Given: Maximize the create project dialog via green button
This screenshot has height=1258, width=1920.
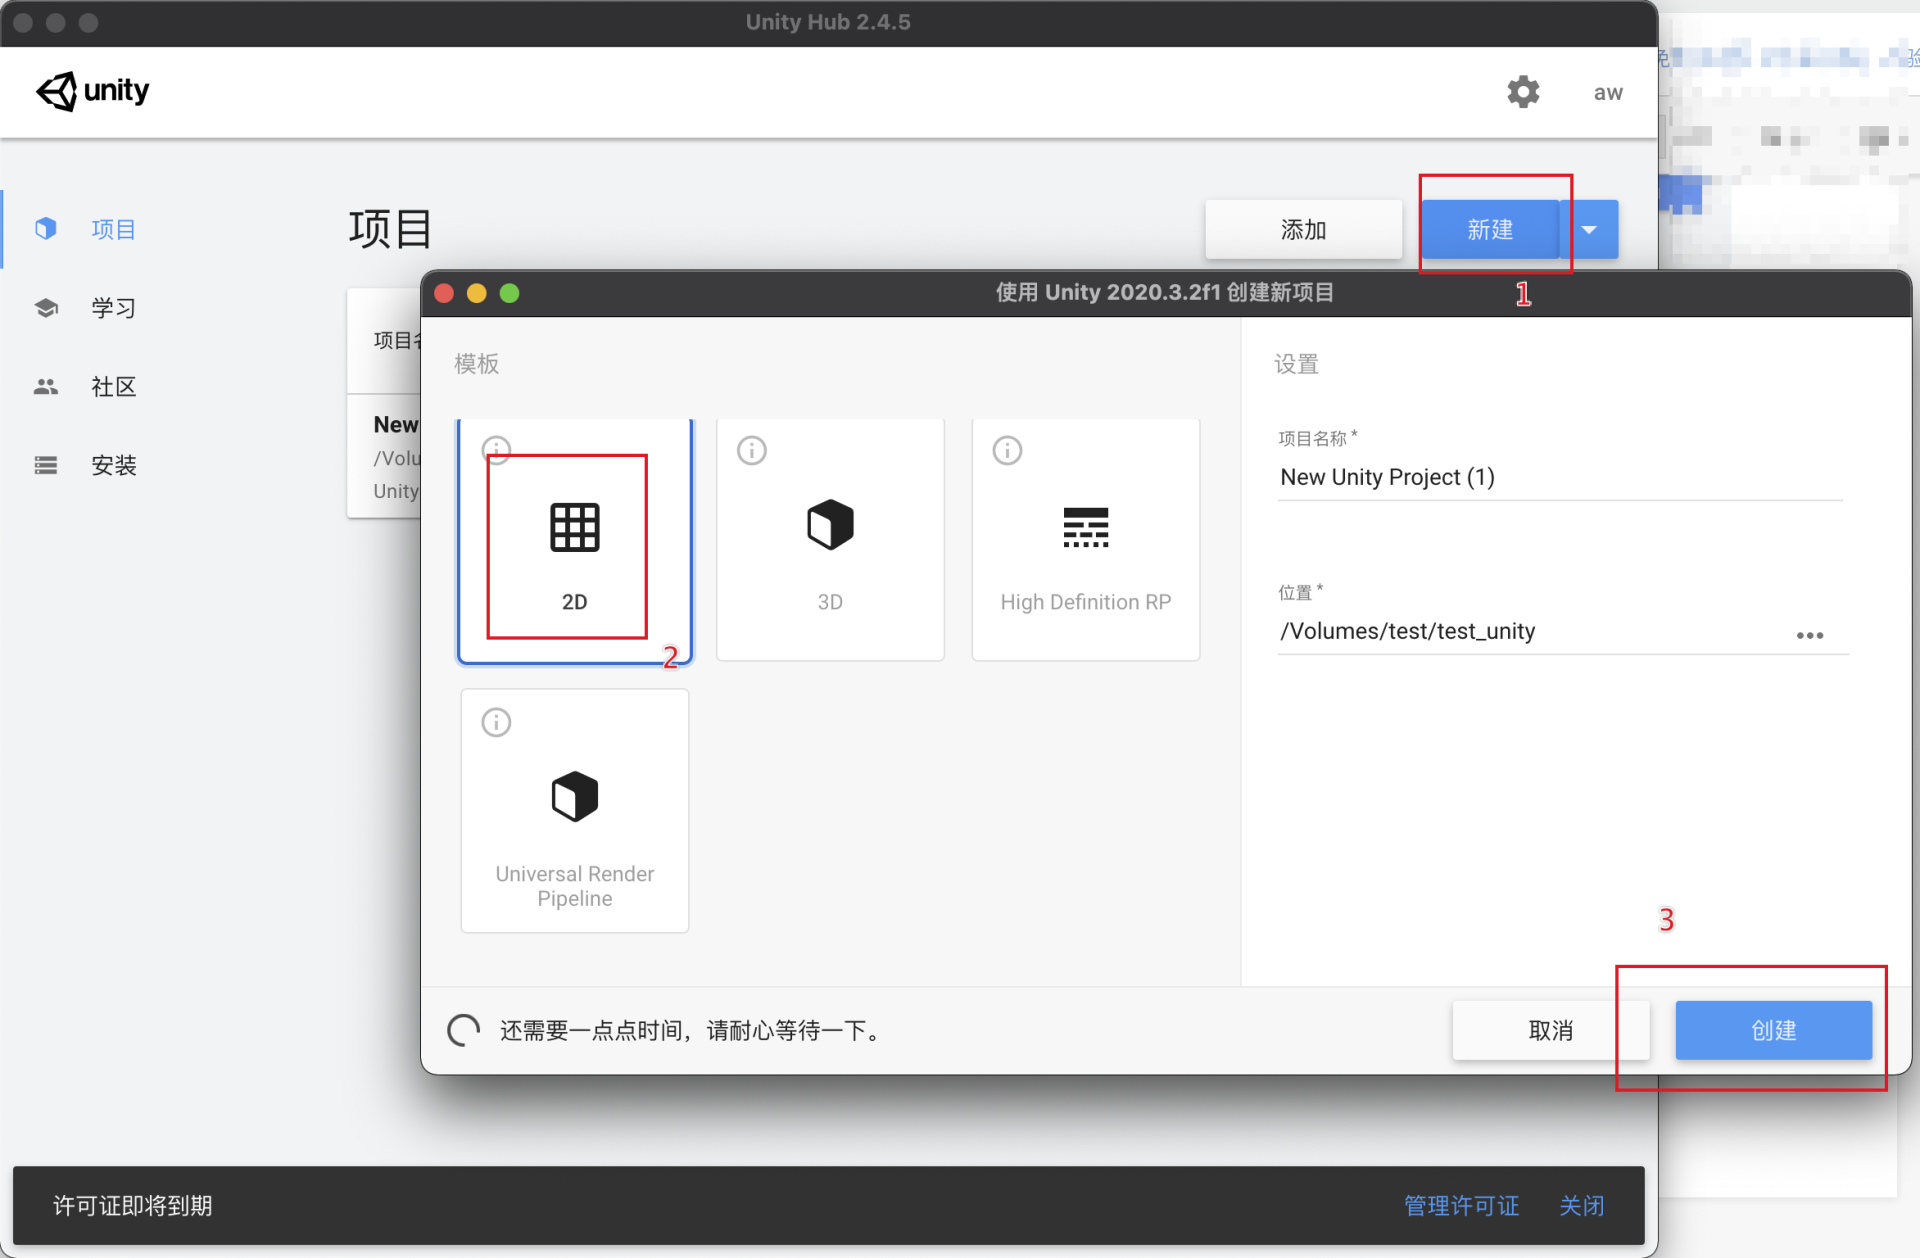Looking at the screenshot, I should tap(510, 293).
